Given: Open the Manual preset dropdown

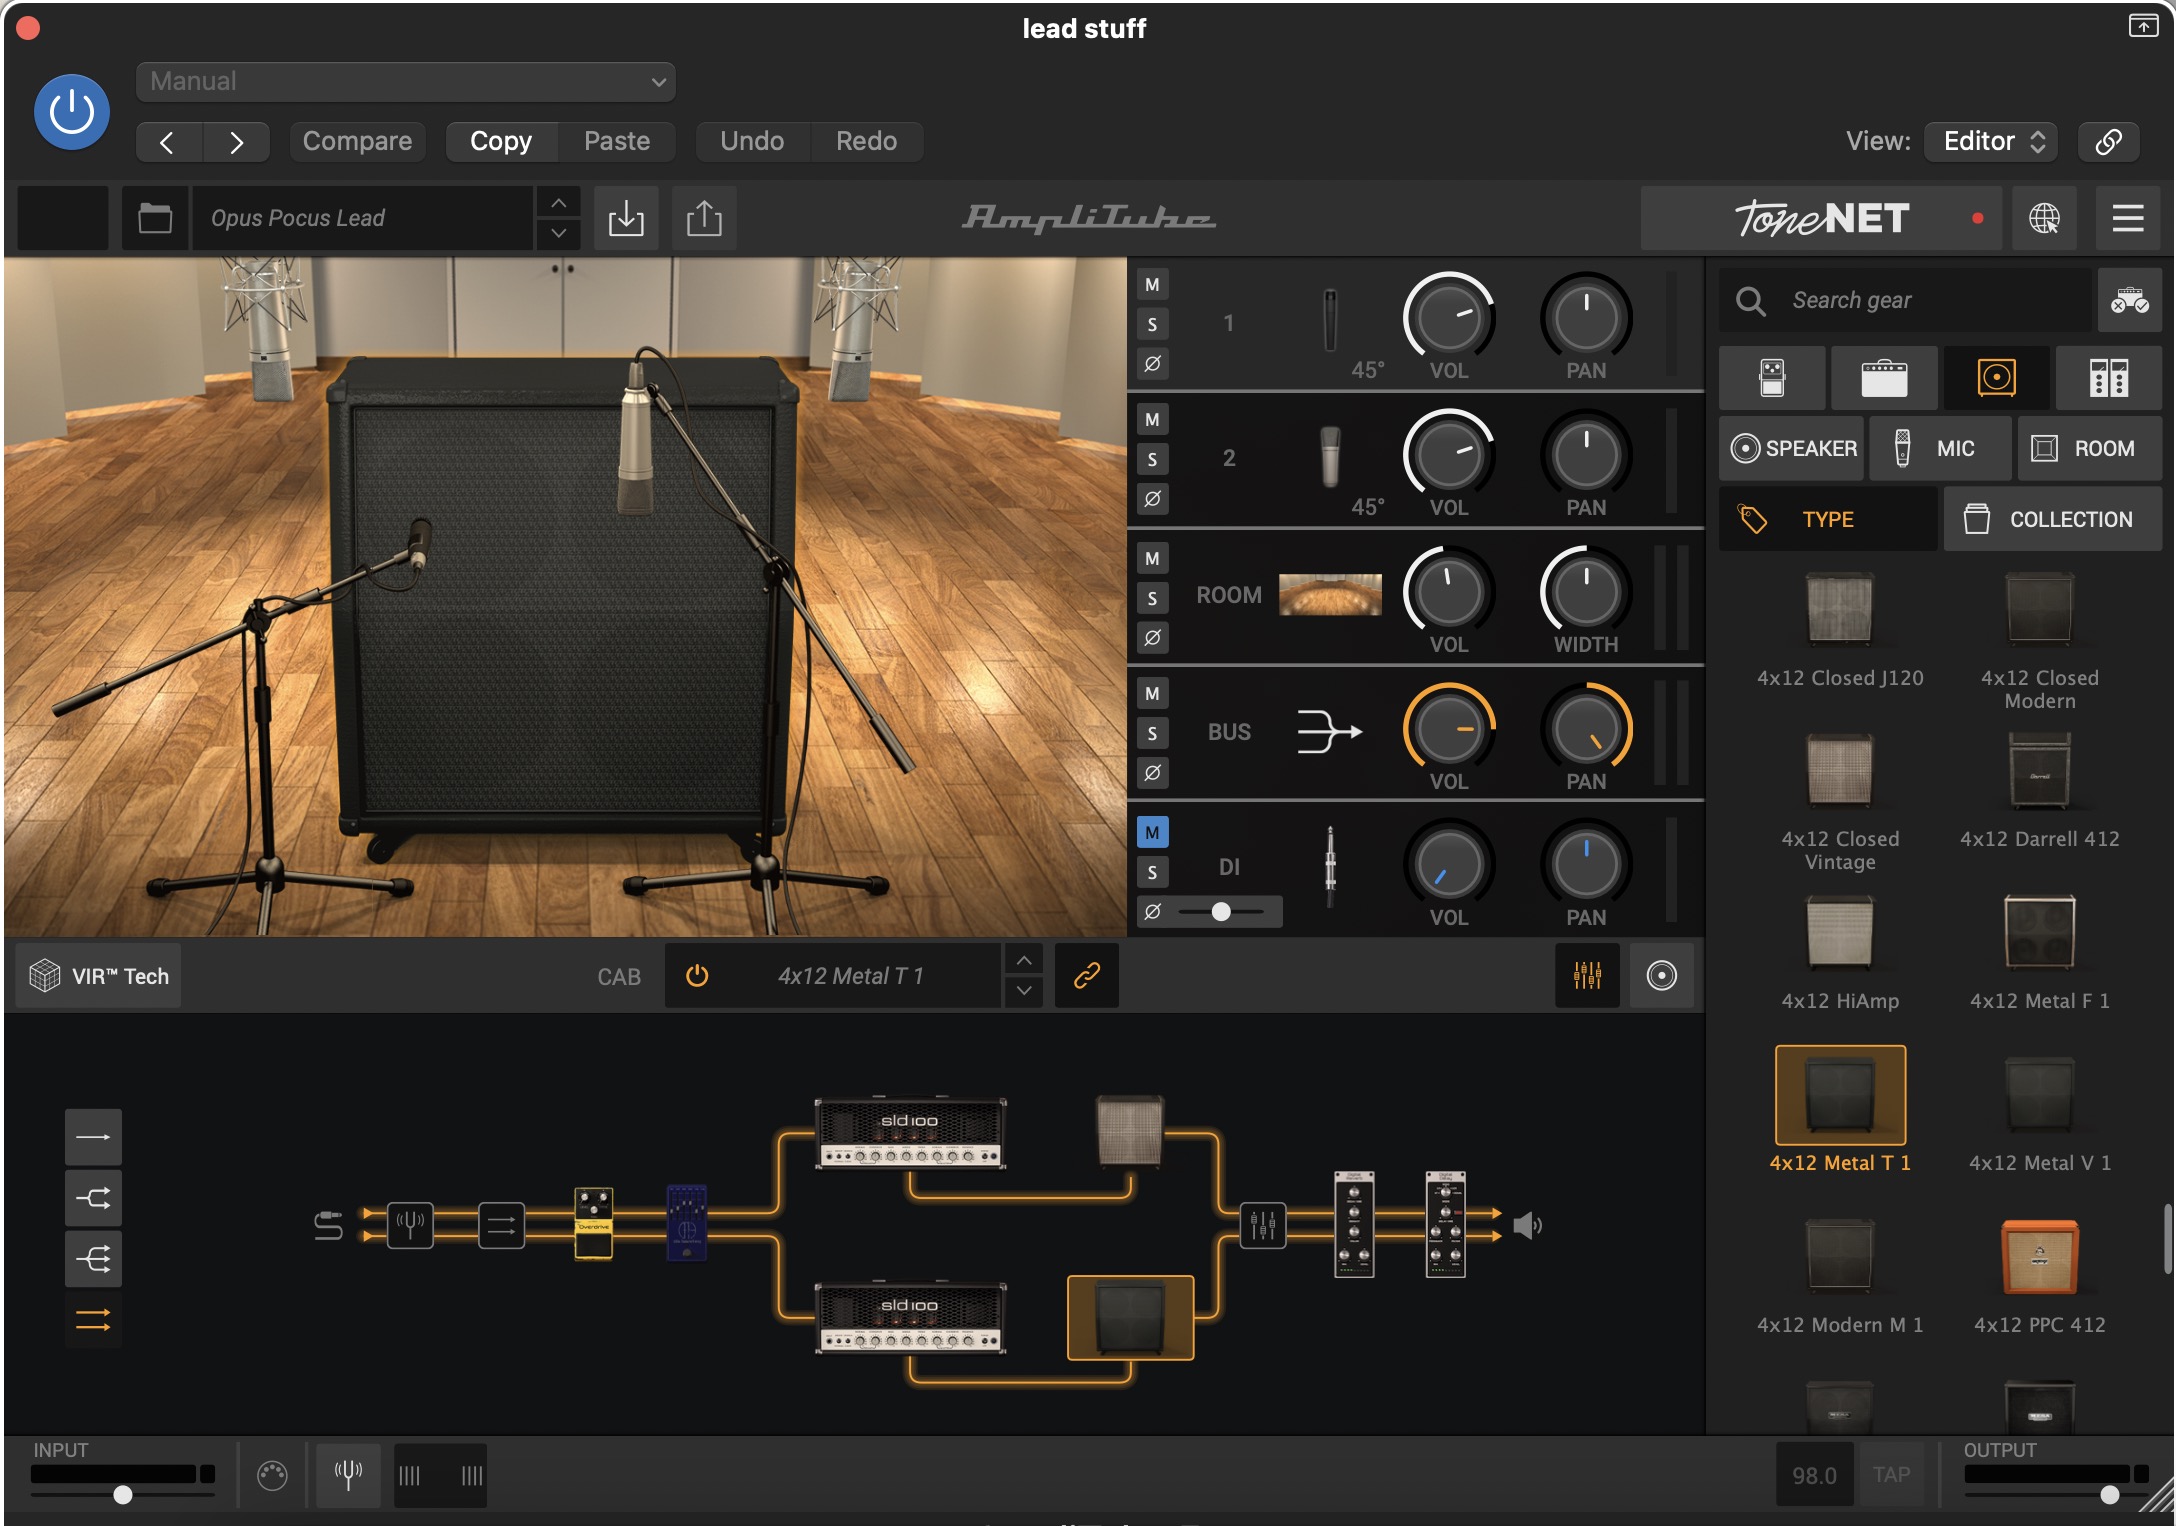Looking at the screenshot, I should tap(405, 82).
